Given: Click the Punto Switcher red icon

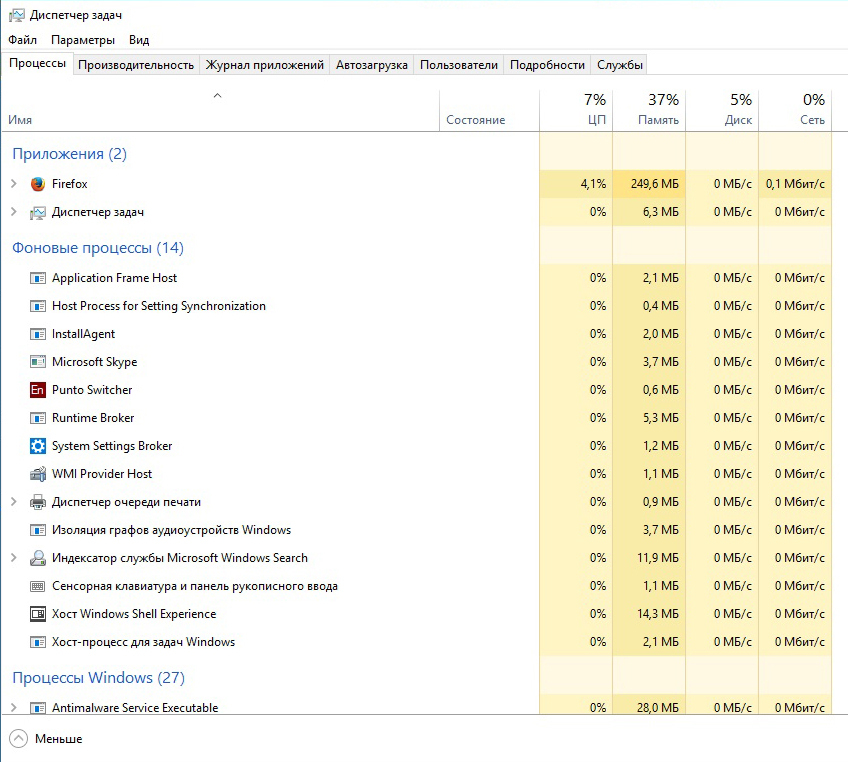Looking at the screenshot, I should (38, 390).
